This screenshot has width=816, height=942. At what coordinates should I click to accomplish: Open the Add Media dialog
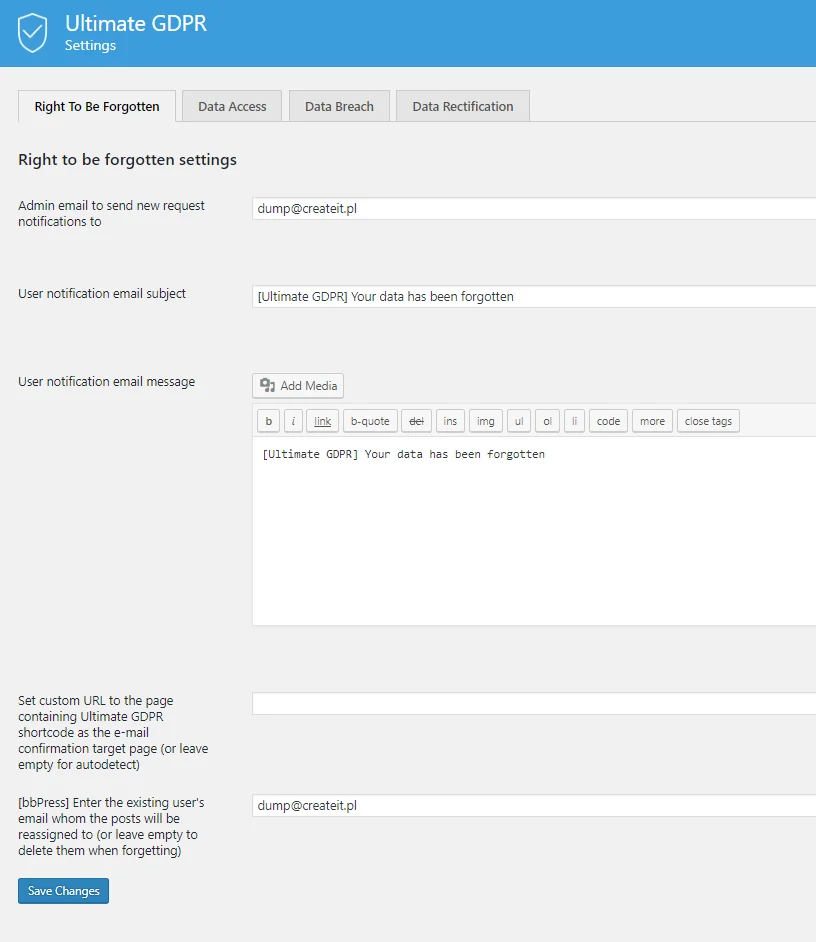pos(297,385)
